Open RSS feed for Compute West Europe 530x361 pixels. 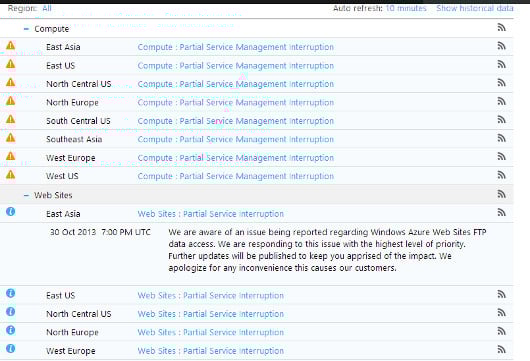point(502,157)
